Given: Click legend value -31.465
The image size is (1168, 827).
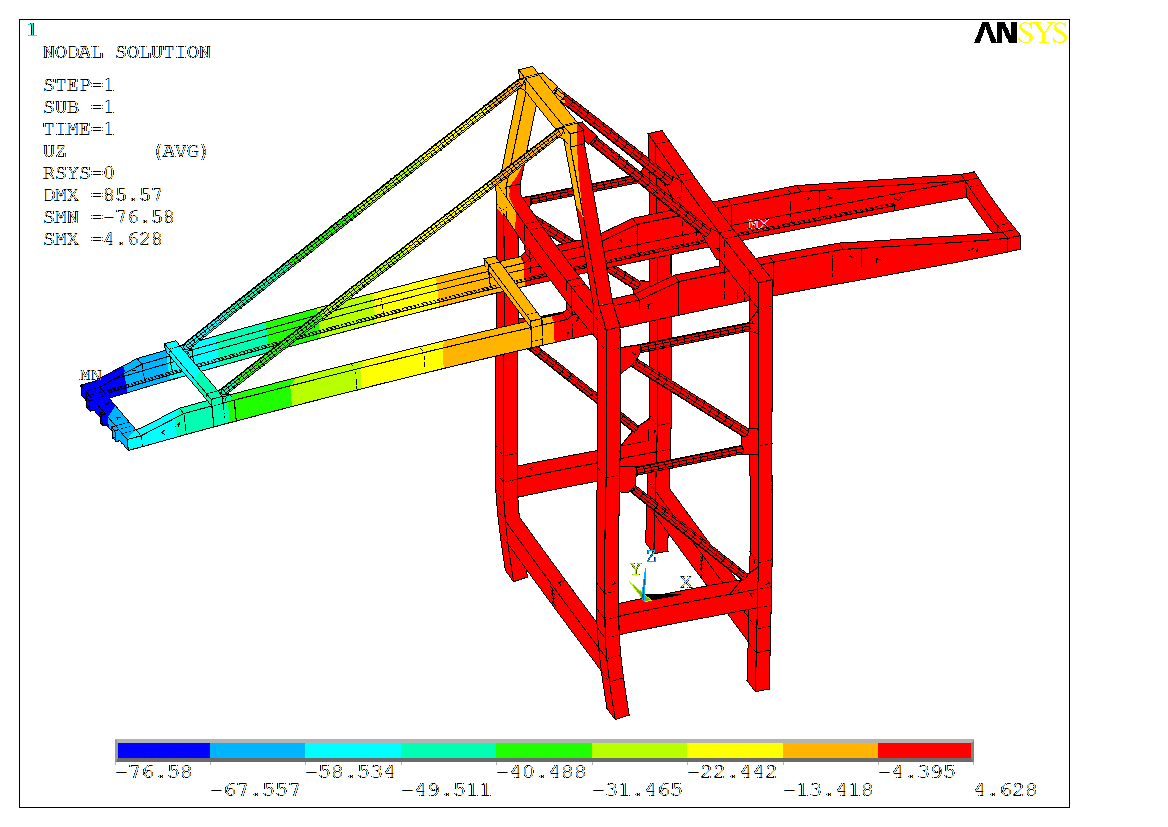Looking at the screenshot, I should pyautogui.click(x=637, y=790).
